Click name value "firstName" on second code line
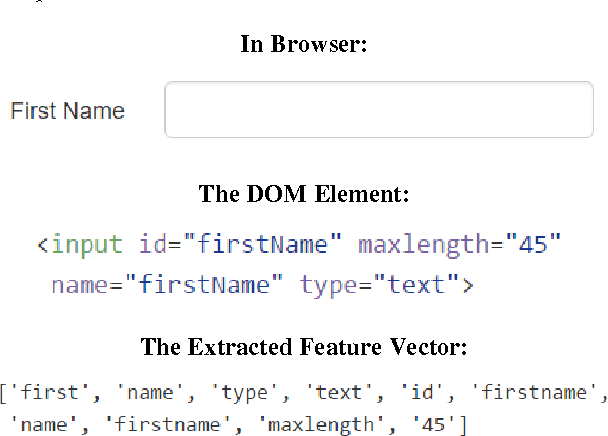 (x=203, y=285)
